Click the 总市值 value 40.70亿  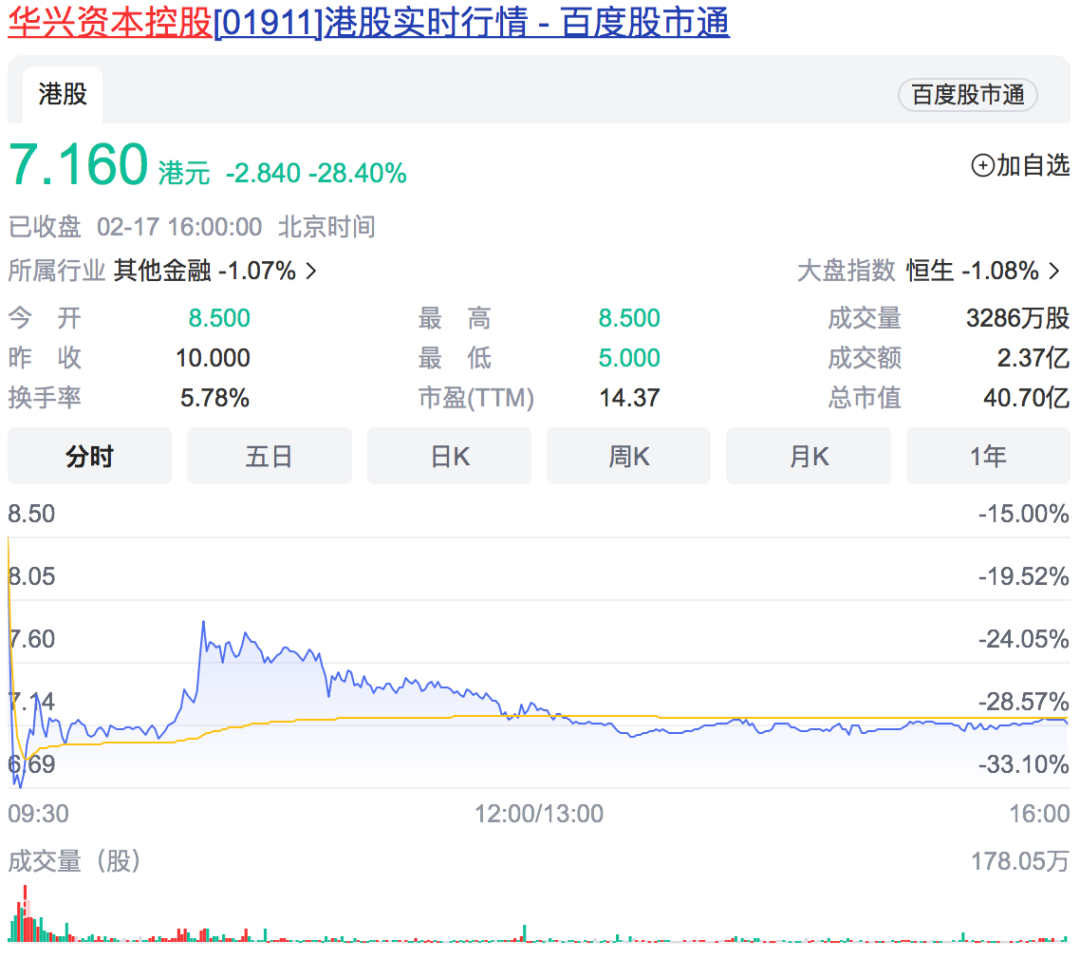pyautogui.click(x=1026, y=398)
